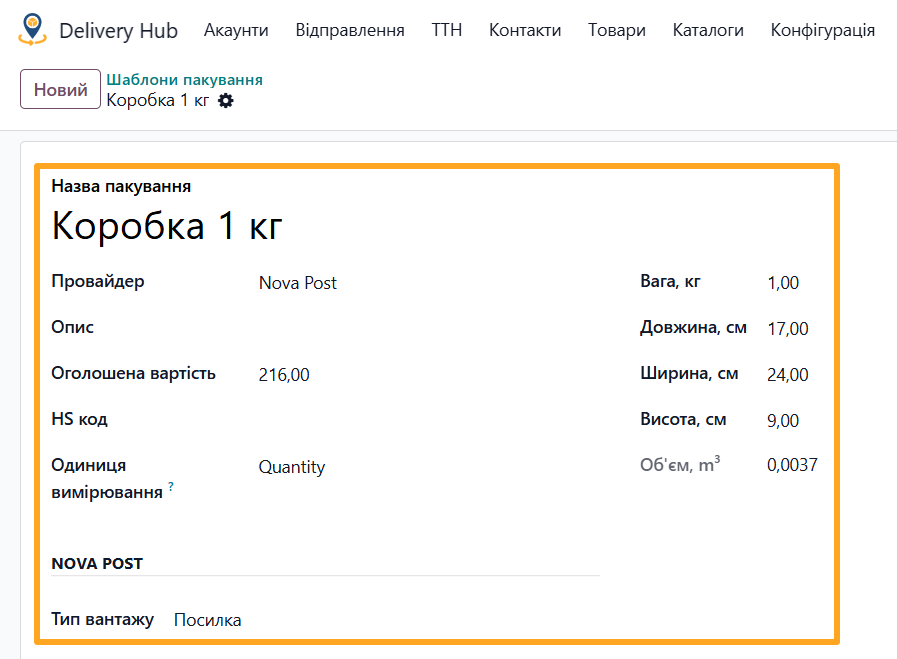This screenshot has height=659, width=897.
Task: Open the Провайдер field showing Nova Post
Action: [x=297, y=283]
